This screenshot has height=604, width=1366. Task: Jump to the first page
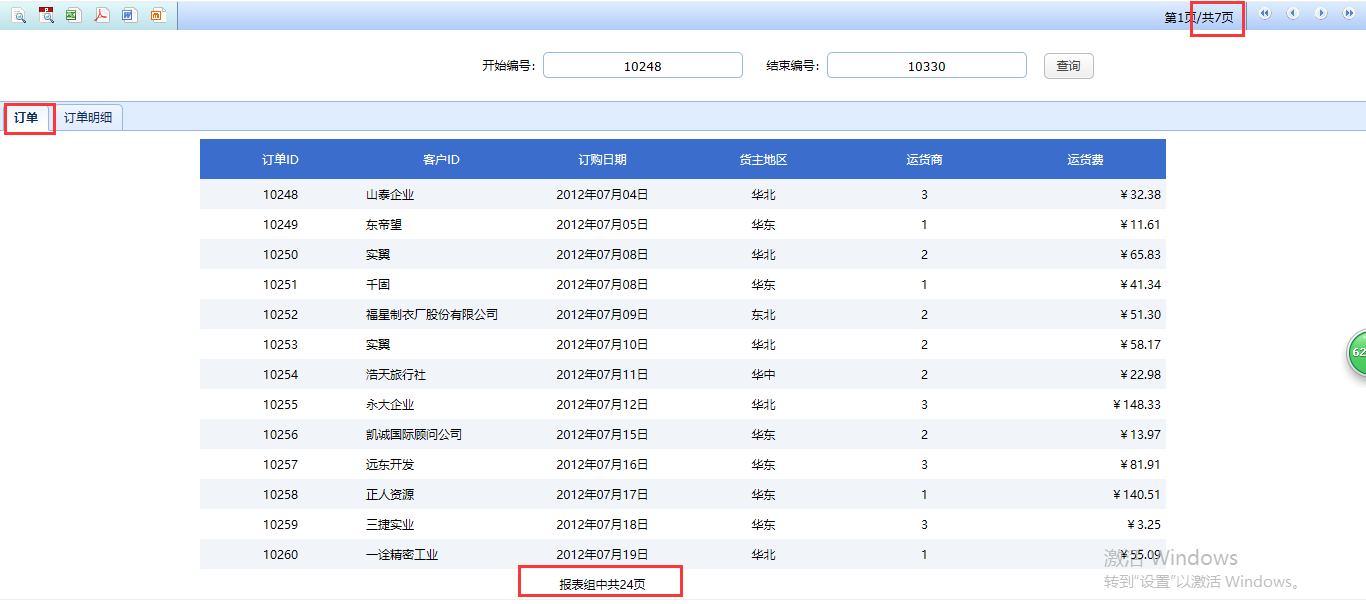1265,14
